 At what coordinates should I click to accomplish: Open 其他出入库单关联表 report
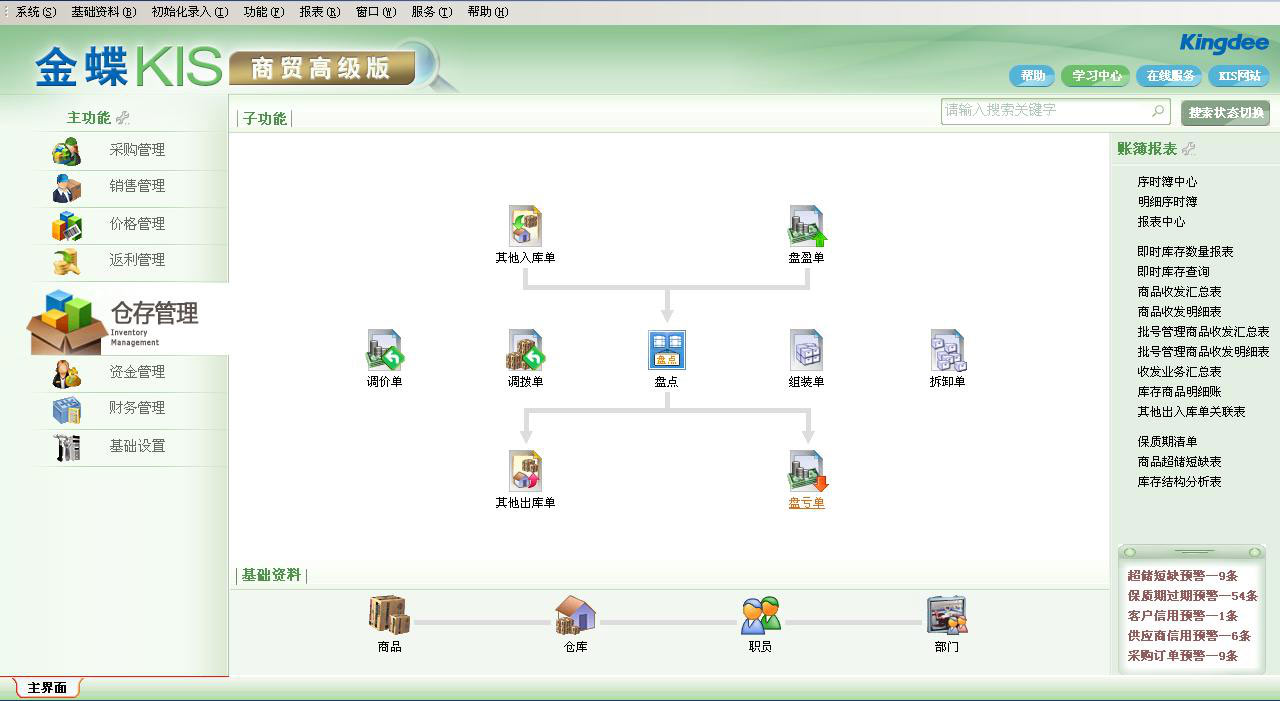pos(1191,412)
